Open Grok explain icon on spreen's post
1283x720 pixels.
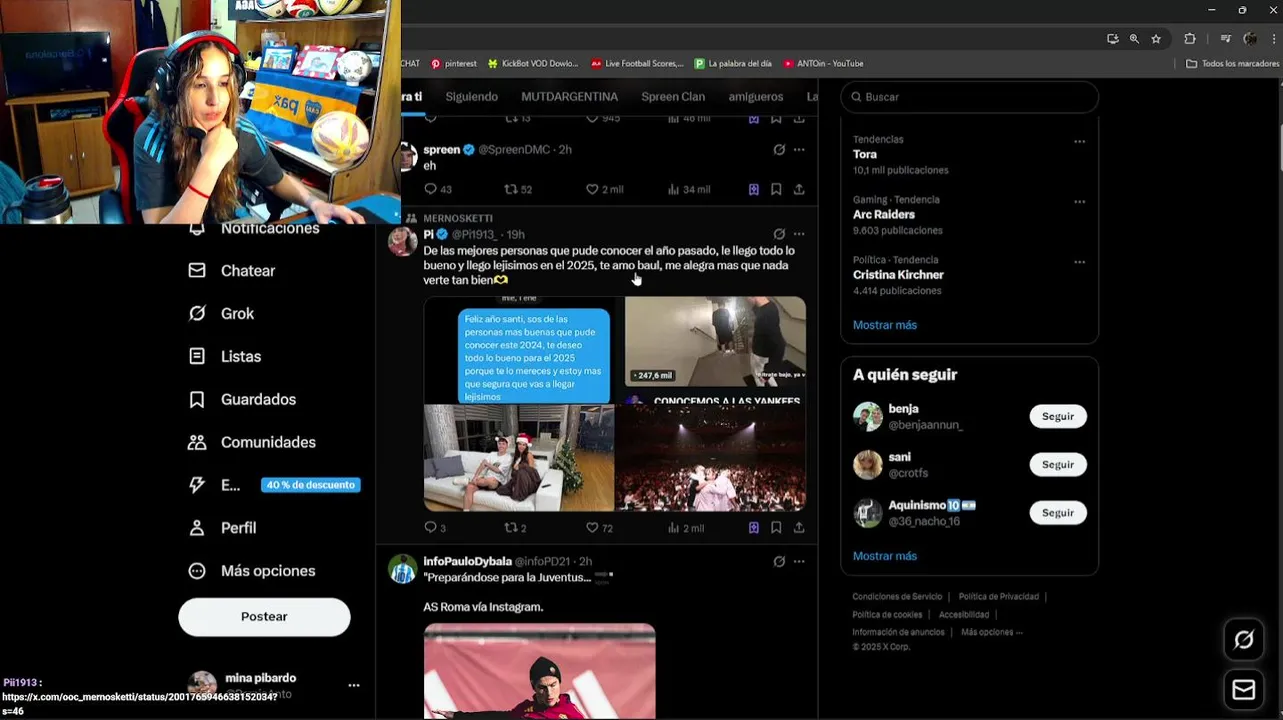(x=779, y=150)
